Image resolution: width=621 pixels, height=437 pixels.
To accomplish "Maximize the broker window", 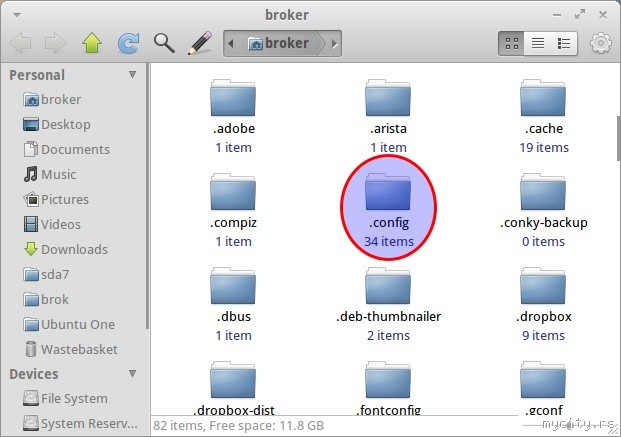I will [580, 15].
